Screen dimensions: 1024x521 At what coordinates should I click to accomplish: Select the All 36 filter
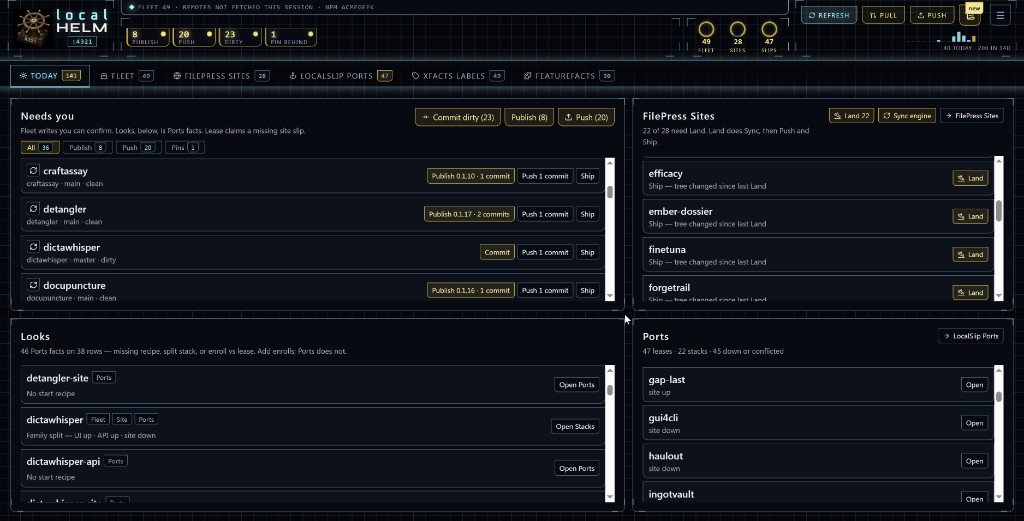pos(40,148)
